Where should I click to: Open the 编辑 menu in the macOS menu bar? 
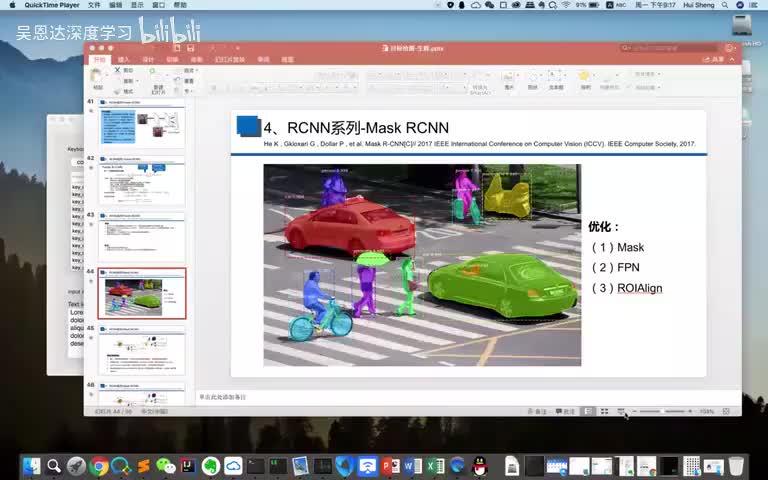pos(116,5)
